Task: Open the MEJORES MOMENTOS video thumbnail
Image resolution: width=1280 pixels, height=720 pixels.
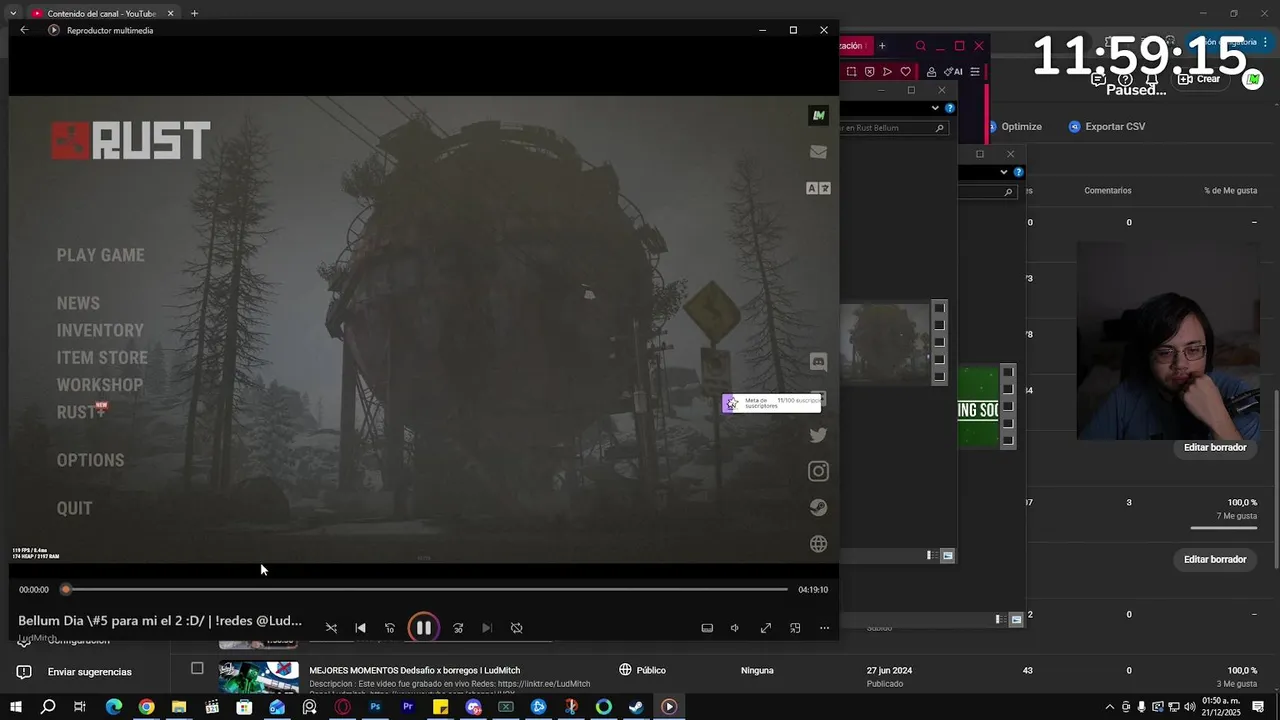Action: (258, 677)
